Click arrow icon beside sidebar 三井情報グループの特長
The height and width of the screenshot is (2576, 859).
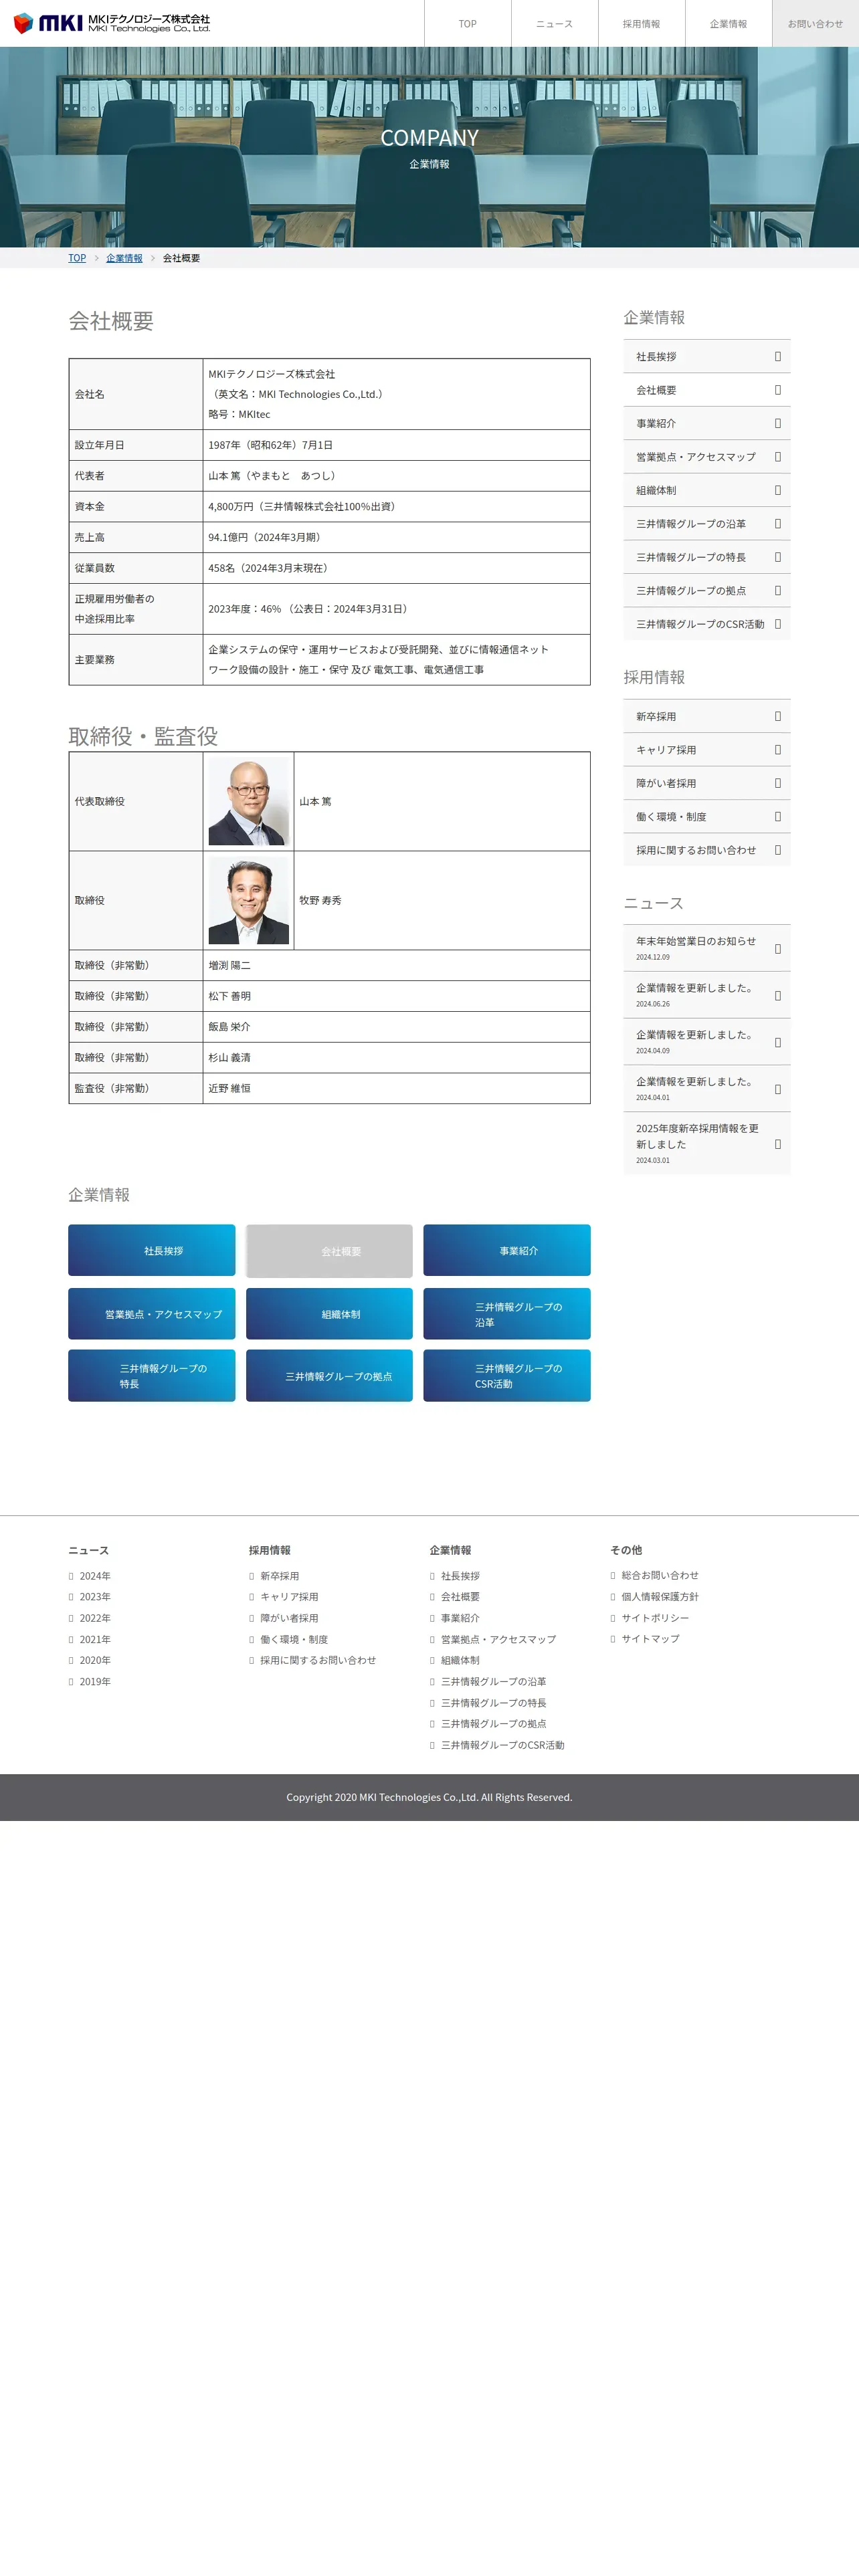pyautogui.click(x=777, y=557)
